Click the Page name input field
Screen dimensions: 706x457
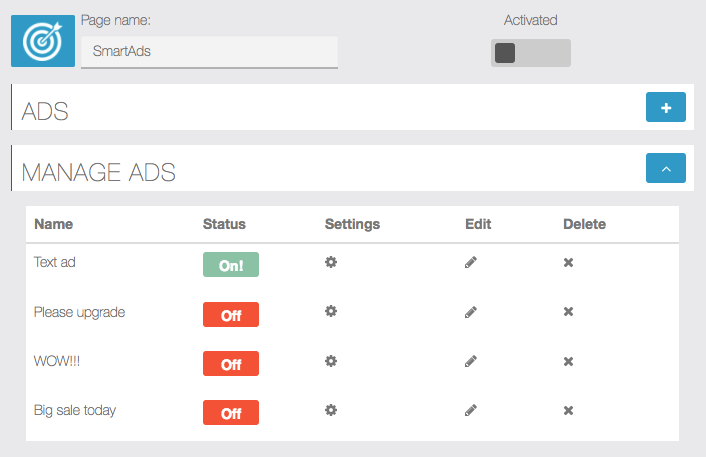tap(209, 52)
